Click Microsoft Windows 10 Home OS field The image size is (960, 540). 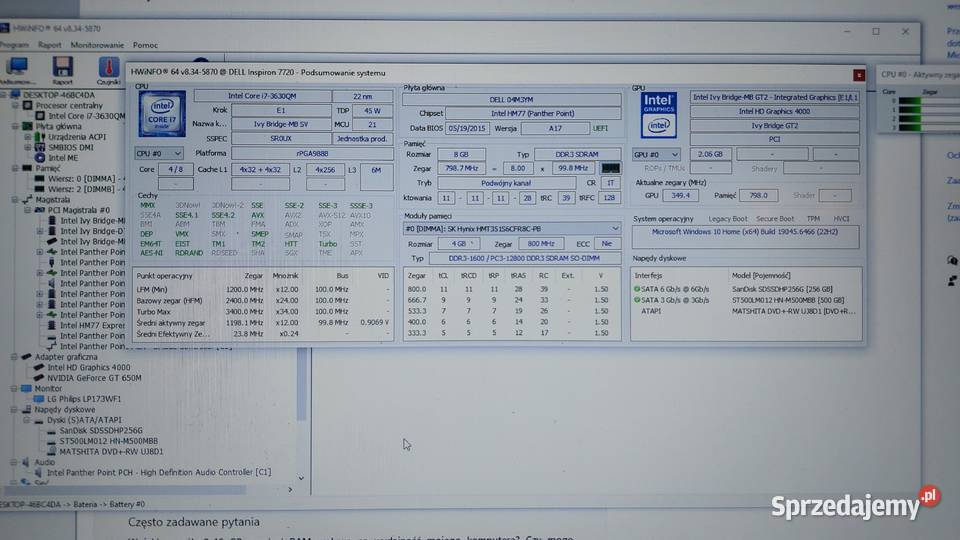point(745,236)
